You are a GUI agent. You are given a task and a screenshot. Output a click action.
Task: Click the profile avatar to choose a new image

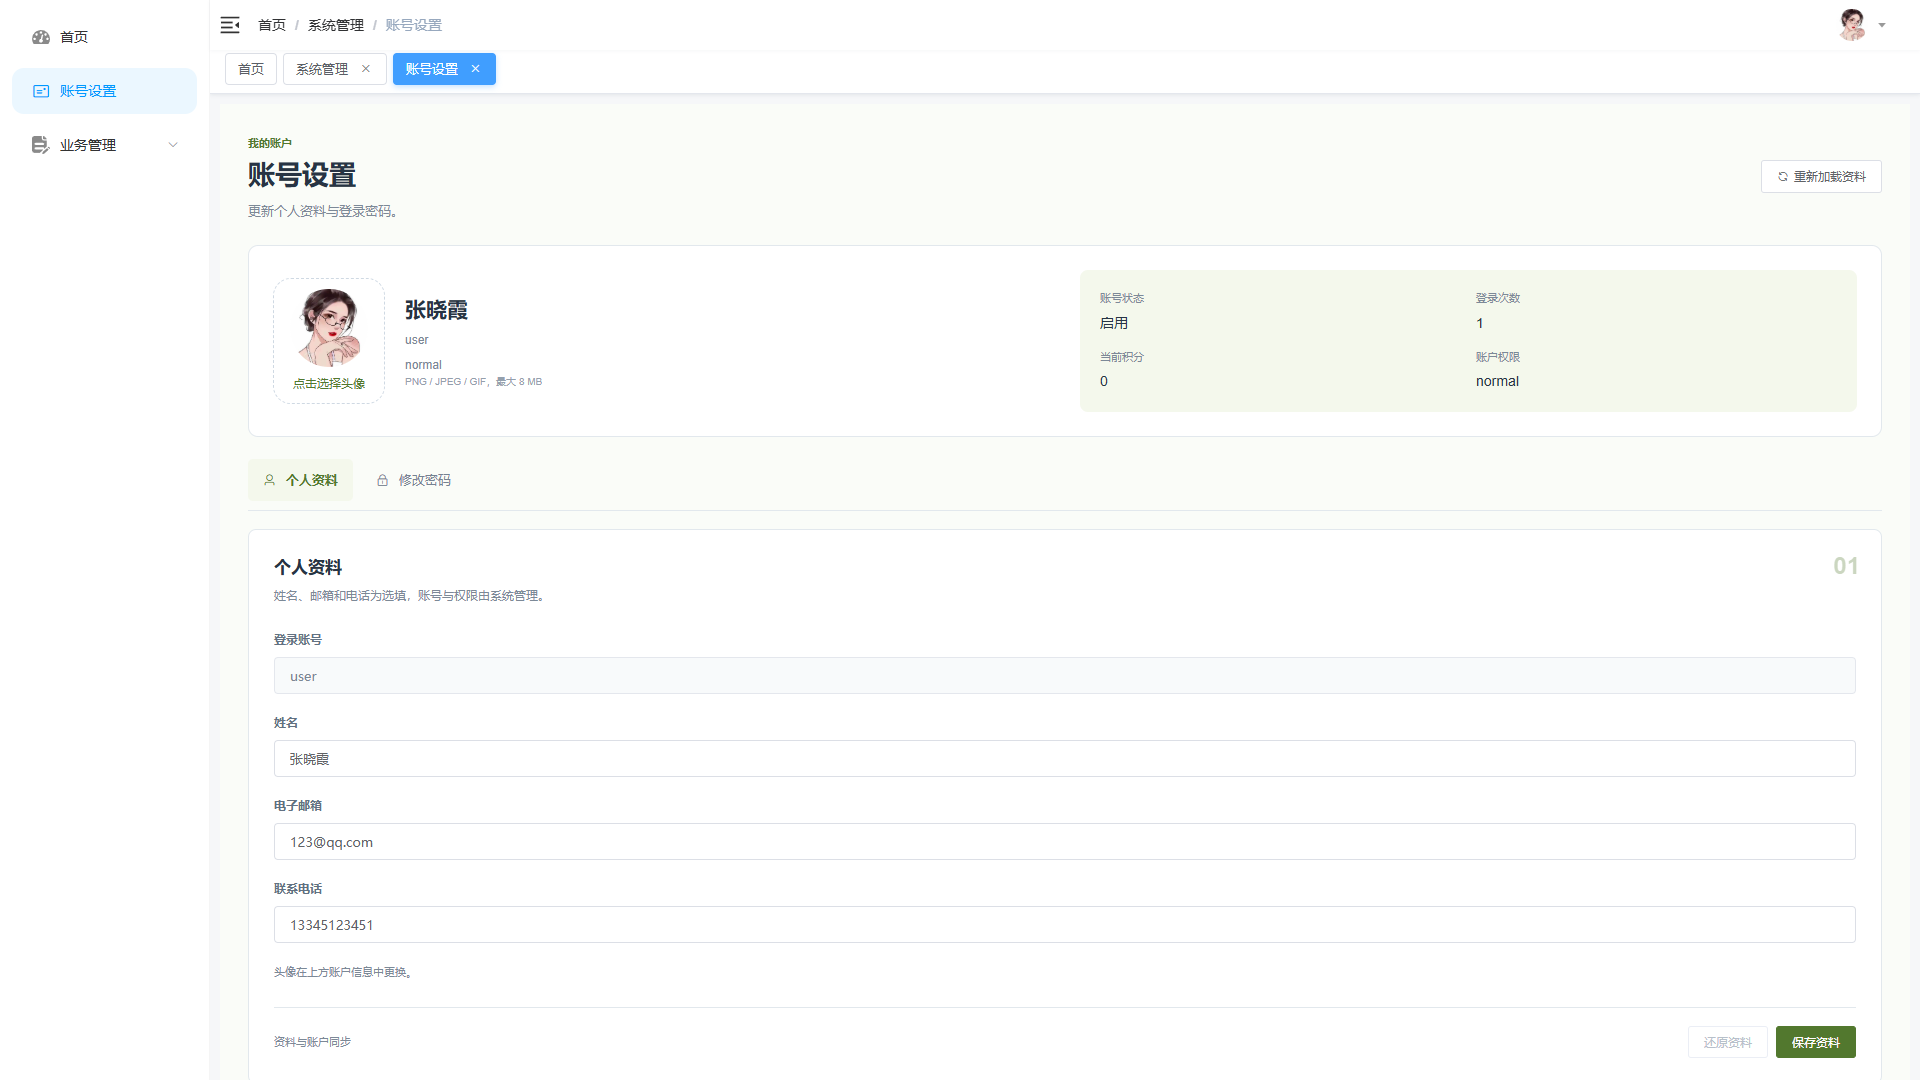click(329, 328)
